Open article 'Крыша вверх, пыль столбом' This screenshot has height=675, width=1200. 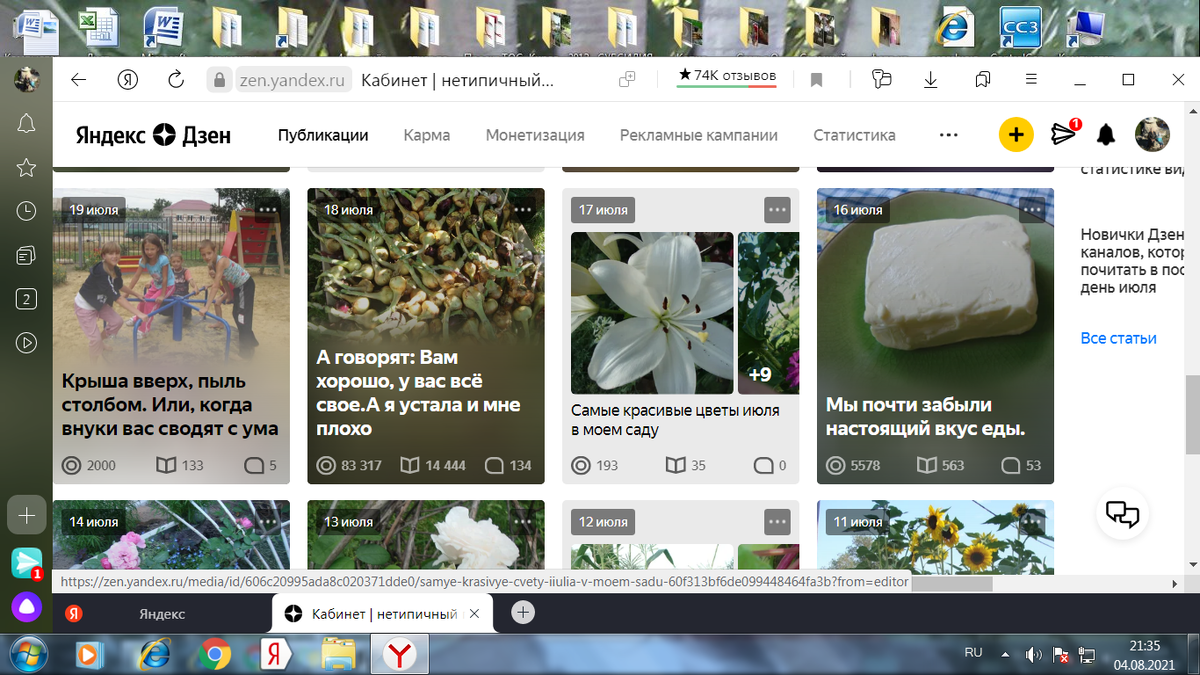click(170, 405)
